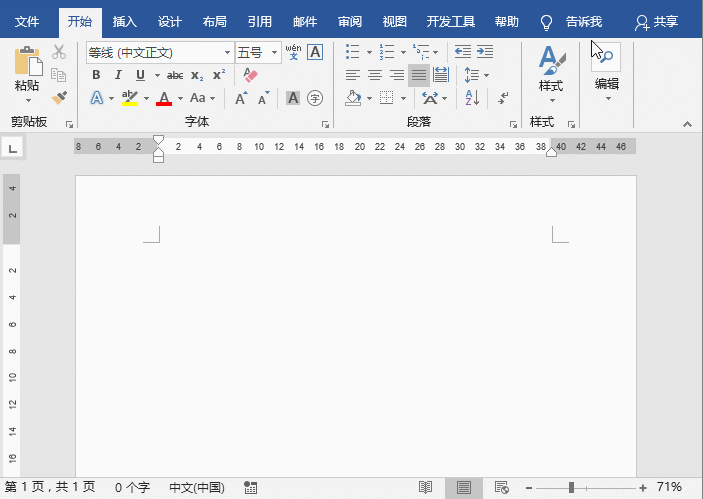Click the zoom slider in status bar
Viewport: 703px width, 499px height.
(571, 487)
